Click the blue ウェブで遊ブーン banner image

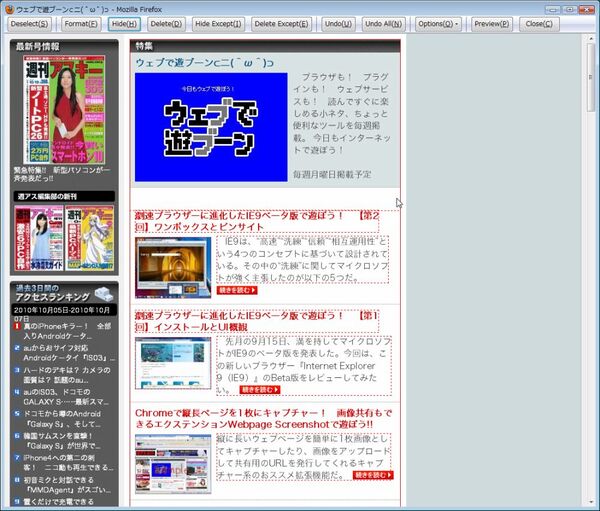click(211, 127)
